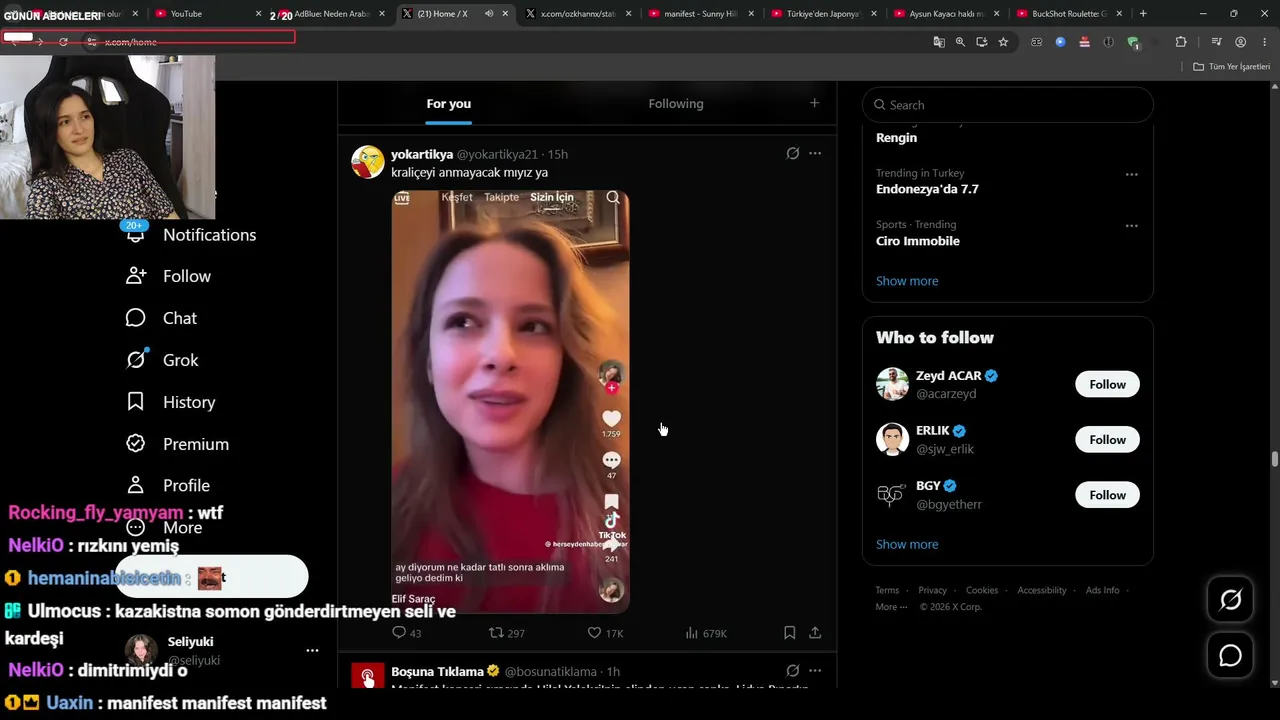Bookmark this page with the star
1280x720 pixels.
click(1003, 42)
